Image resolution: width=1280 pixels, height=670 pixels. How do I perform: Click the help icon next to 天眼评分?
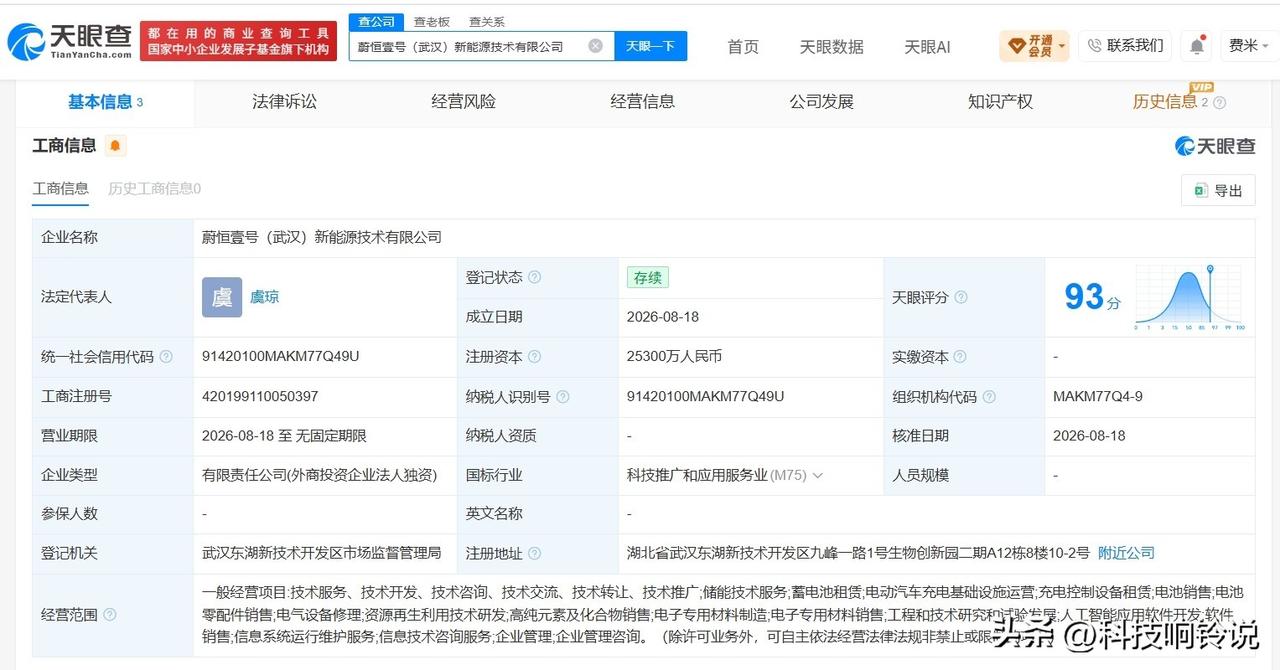pos(961,298)
